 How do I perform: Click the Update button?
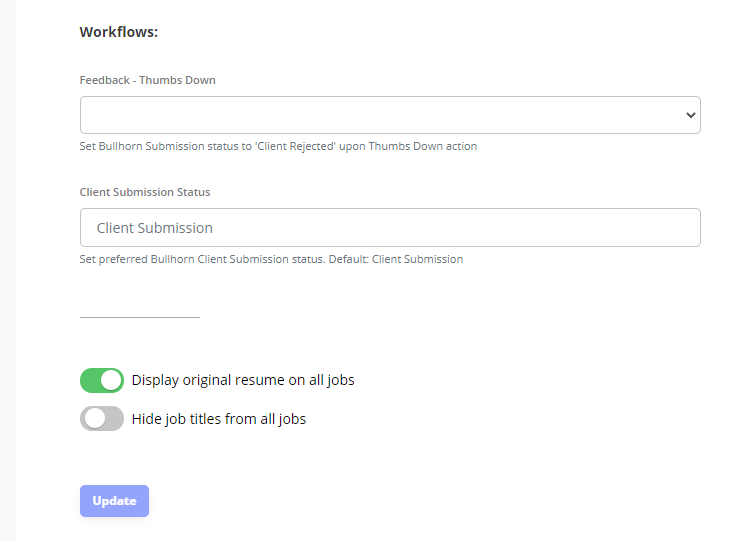[114, 501]
